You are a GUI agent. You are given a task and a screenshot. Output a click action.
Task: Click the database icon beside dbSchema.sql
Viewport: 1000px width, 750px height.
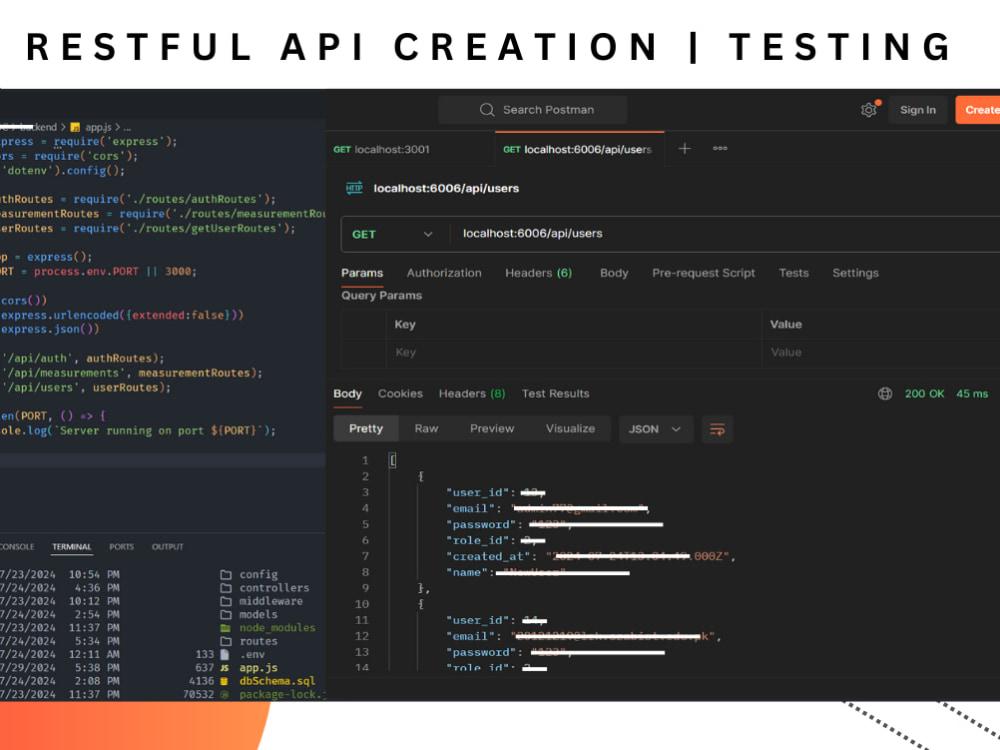224,681
